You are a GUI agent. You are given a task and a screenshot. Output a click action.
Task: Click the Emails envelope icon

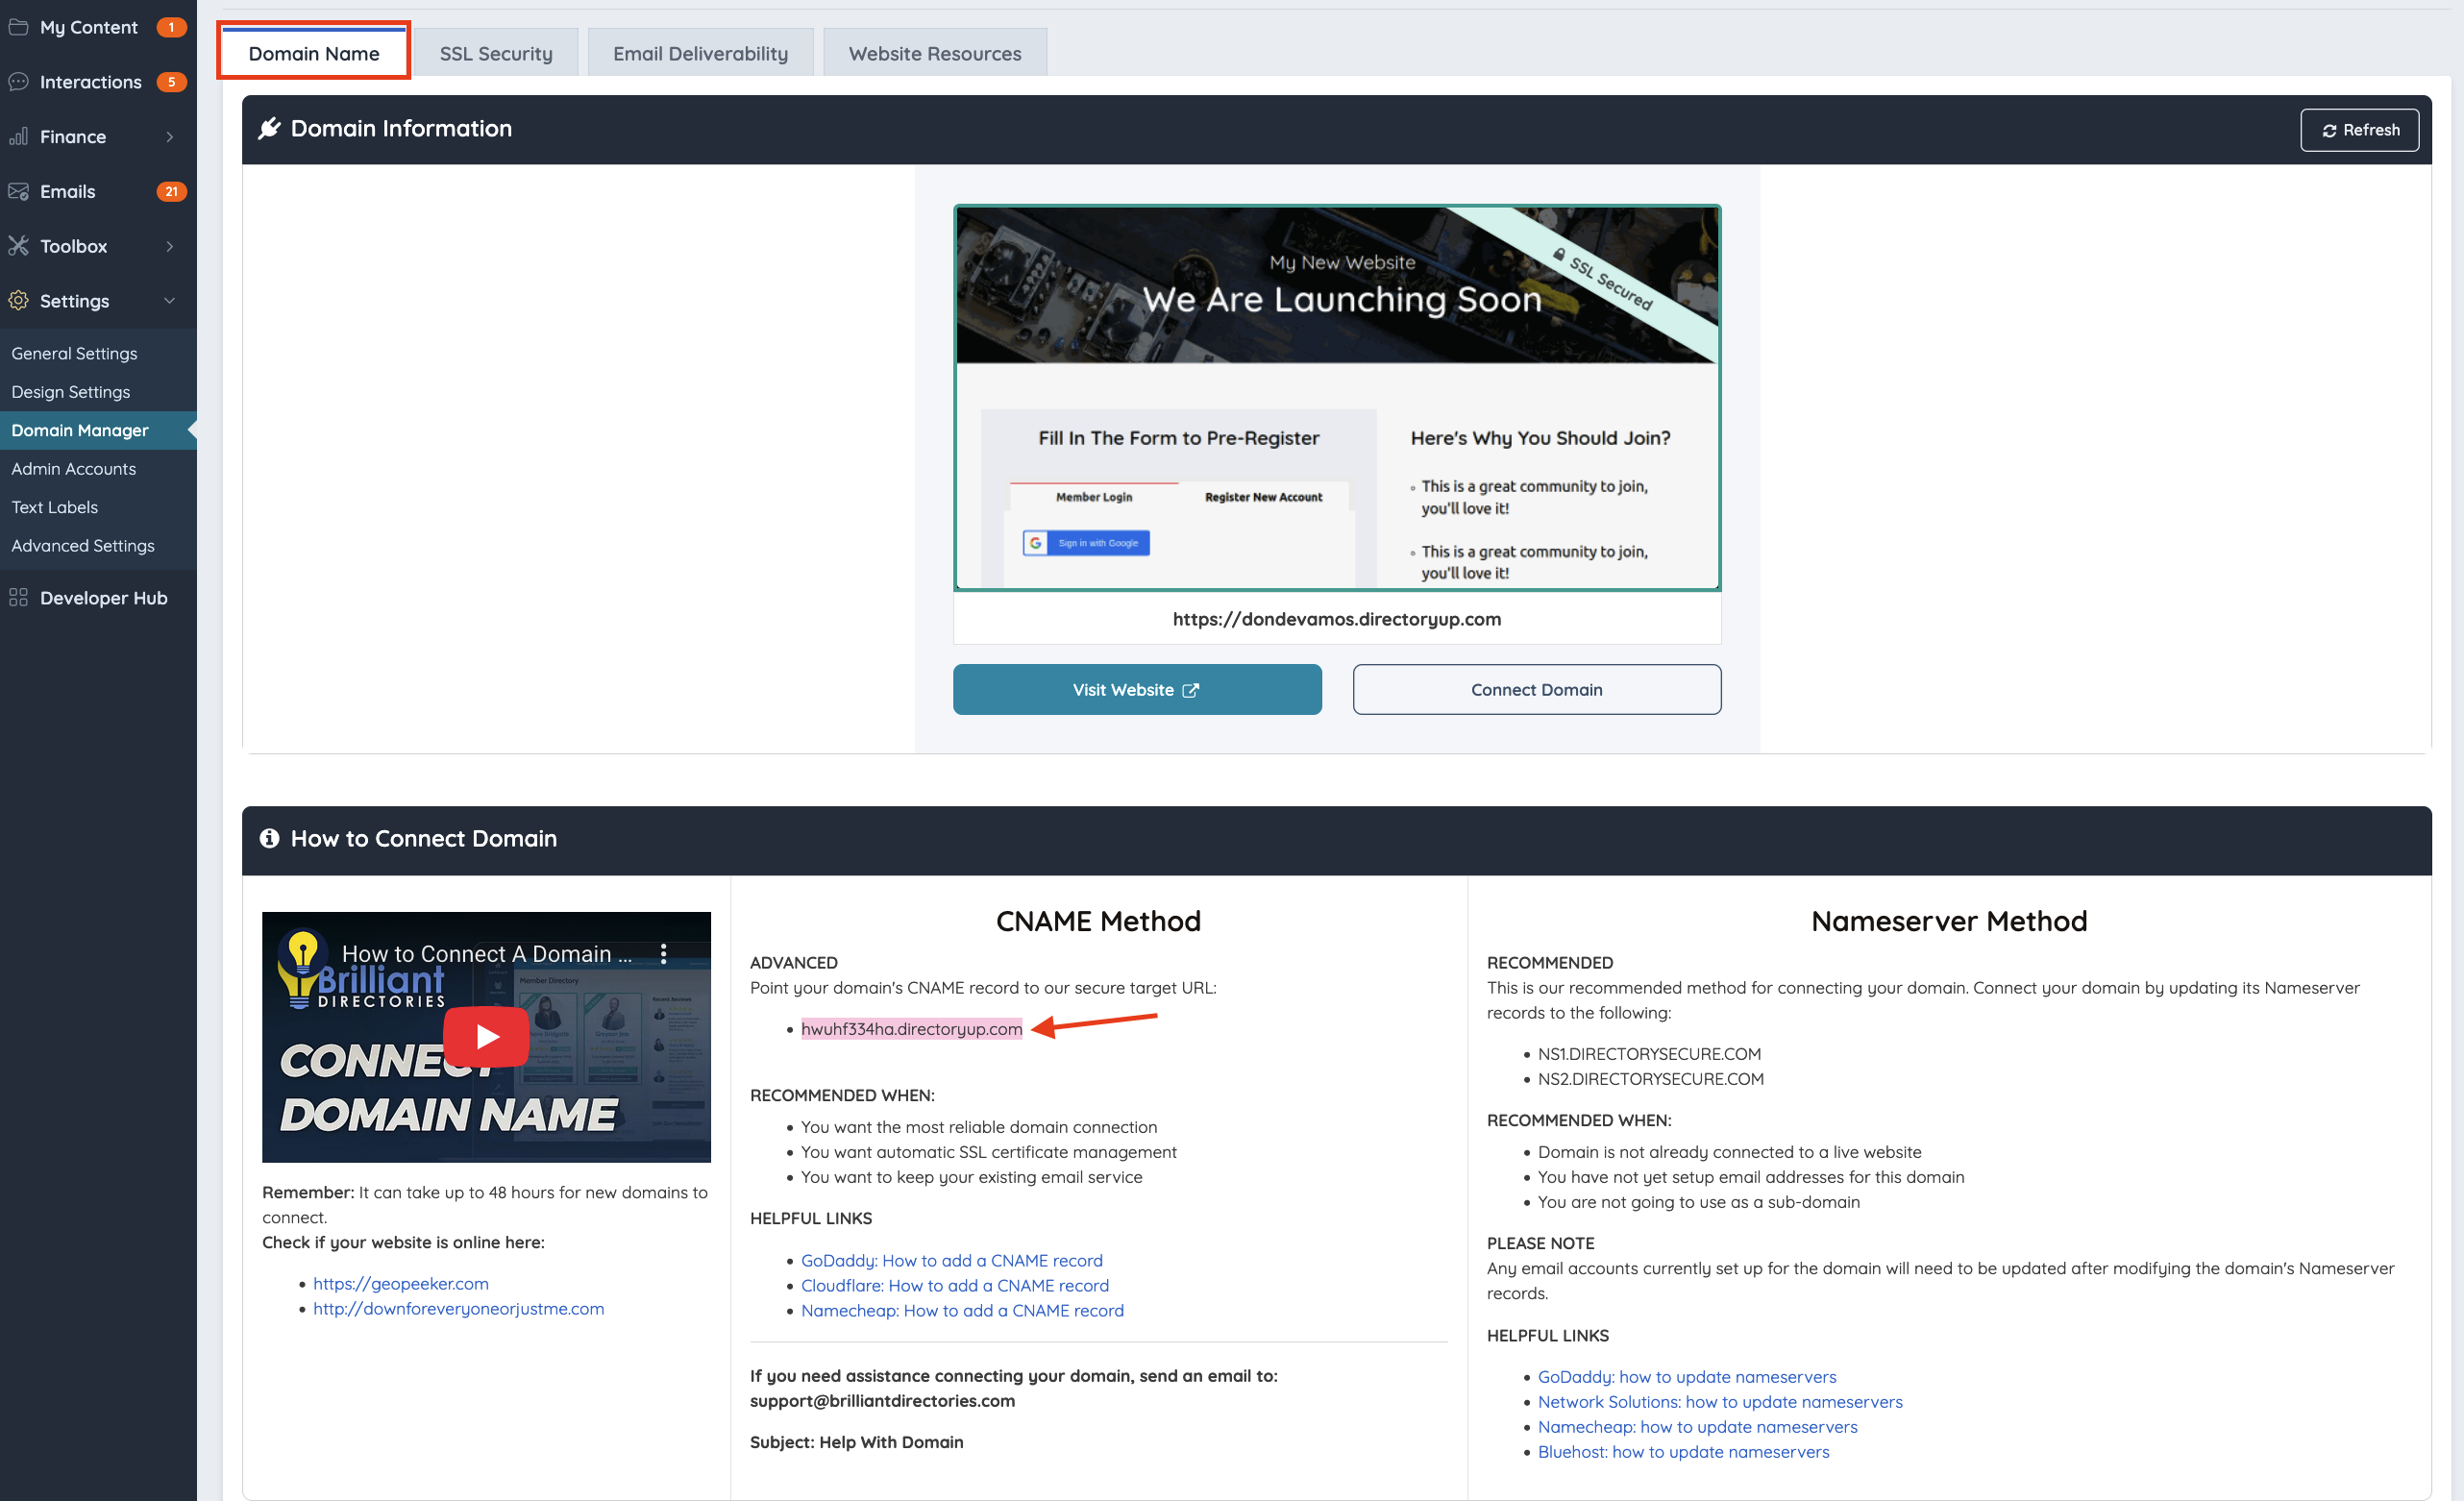pos(18,191)
